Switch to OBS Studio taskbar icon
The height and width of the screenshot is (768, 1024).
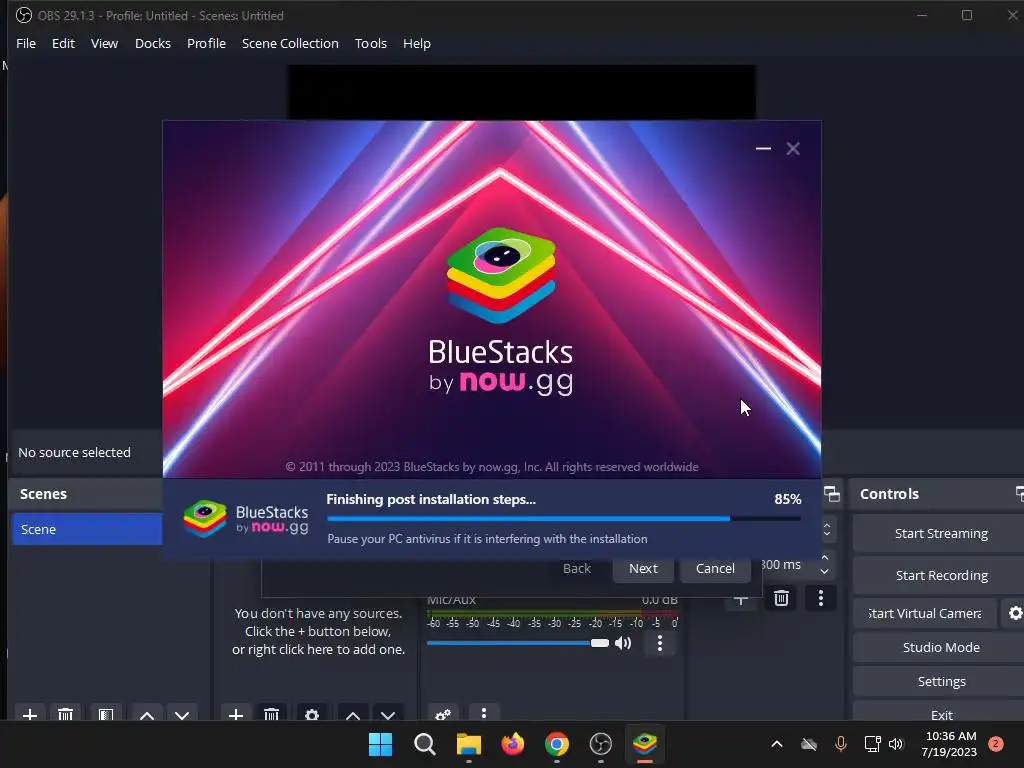[x=601, y=744]
